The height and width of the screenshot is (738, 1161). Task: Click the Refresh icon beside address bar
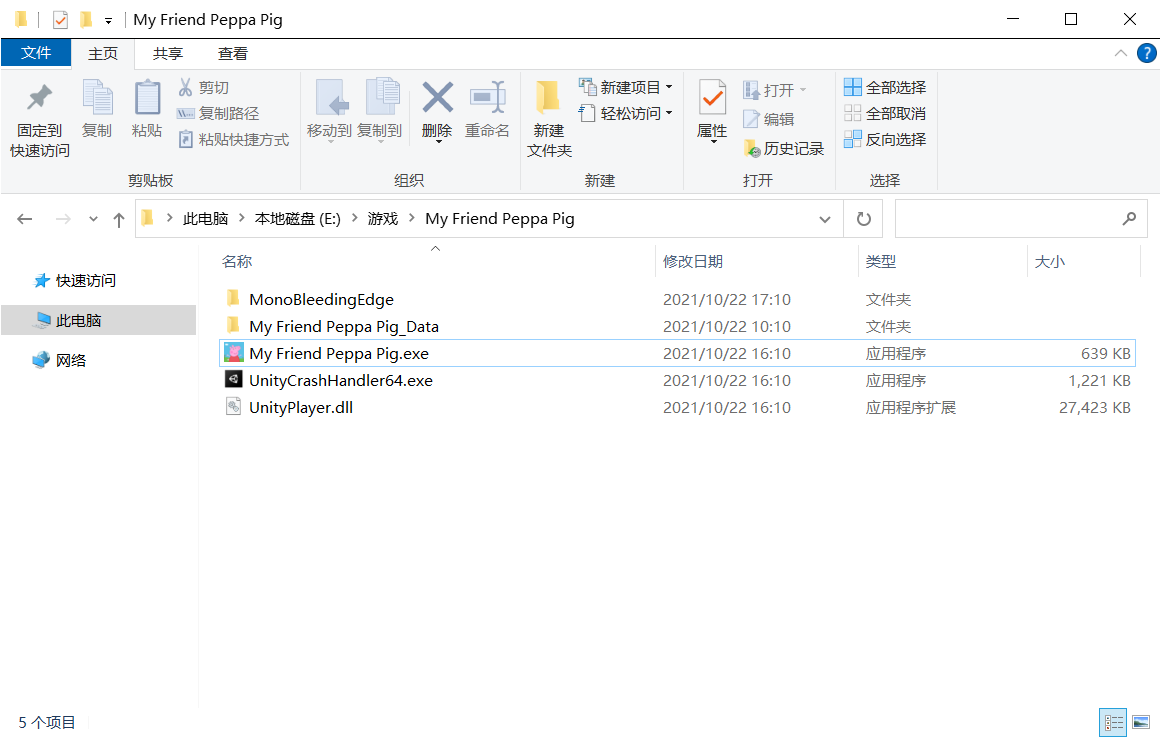864,219
